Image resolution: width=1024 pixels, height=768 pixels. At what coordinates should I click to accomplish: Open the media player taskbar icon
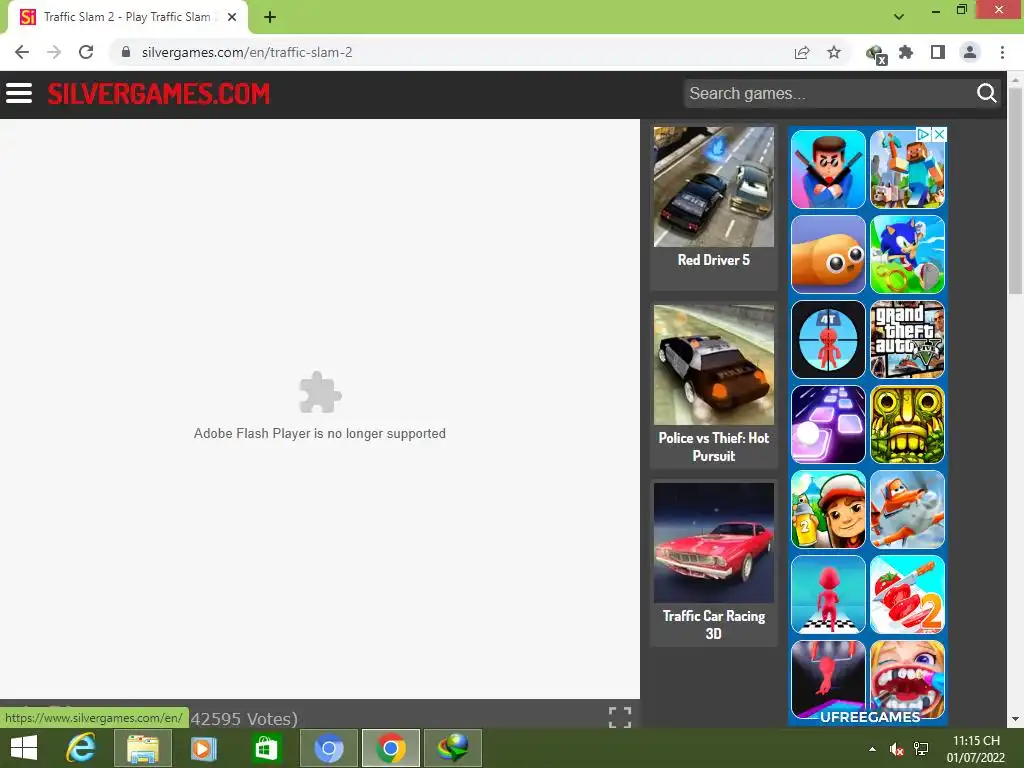point(204,748)
